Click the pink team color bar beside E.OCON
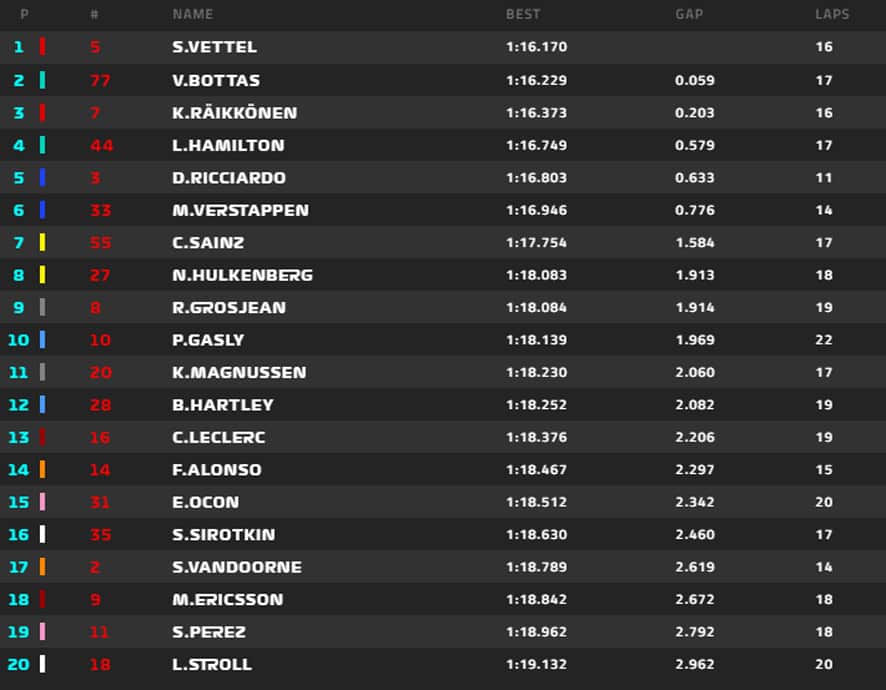Image resolution: width=886 pixels, height=690 pixels. pos(42,501)
